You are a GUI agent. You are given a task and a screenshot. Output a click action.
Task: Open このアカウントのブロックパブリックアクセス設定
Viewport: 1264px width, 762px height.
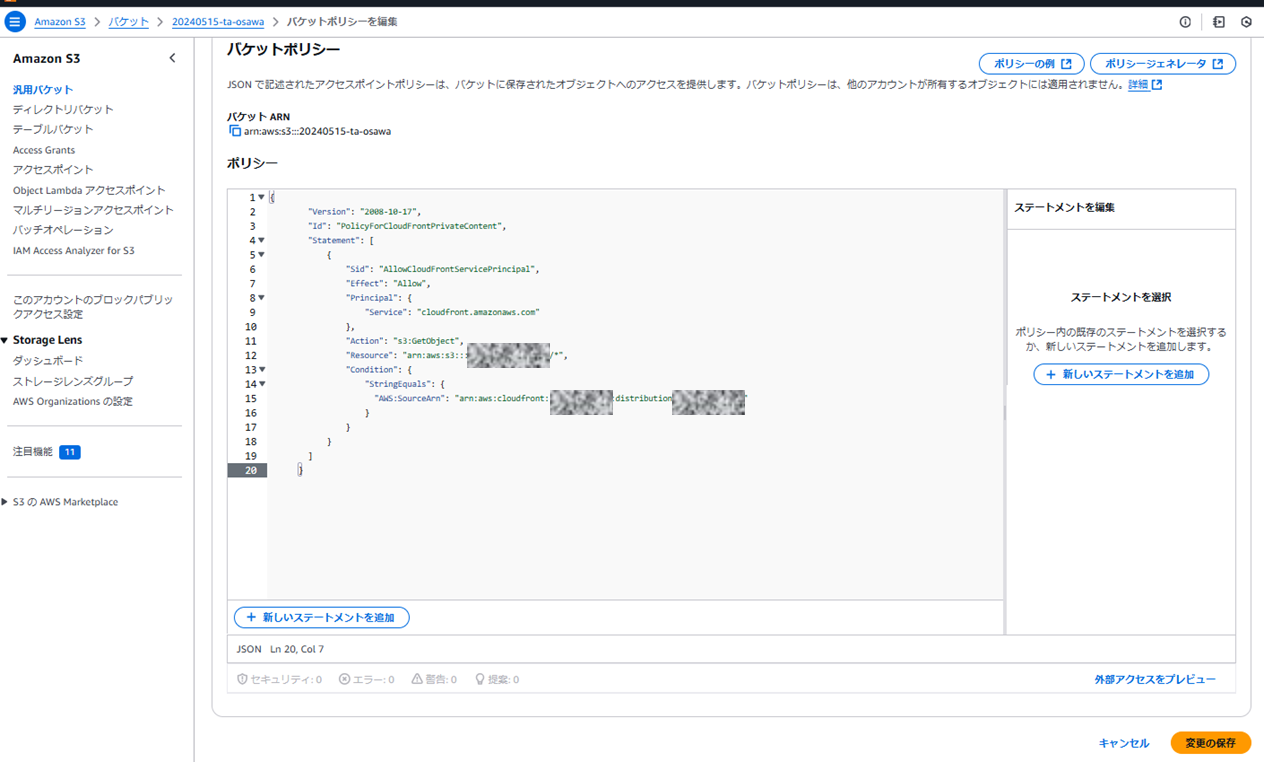[93, 306]
